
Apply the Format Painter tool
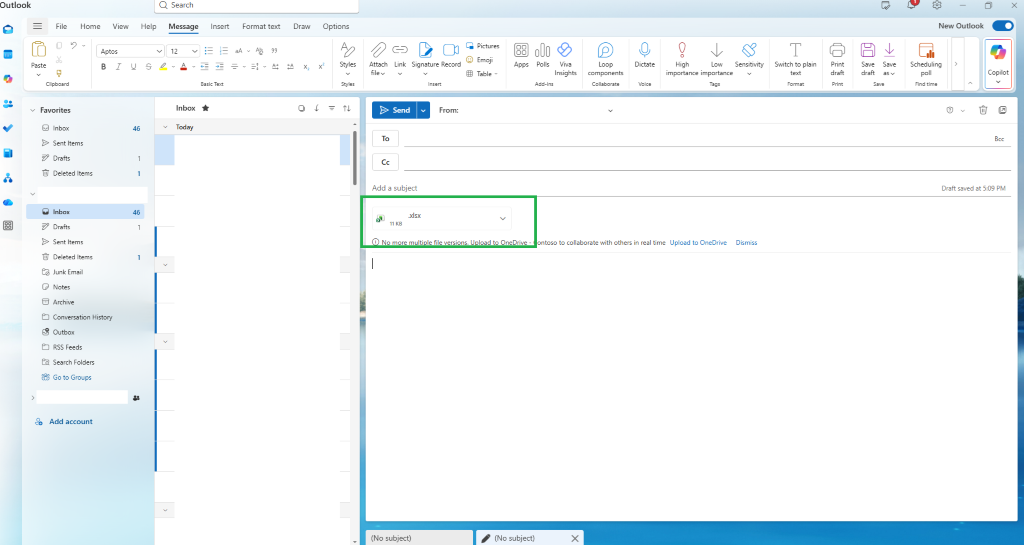pos(59,73)
